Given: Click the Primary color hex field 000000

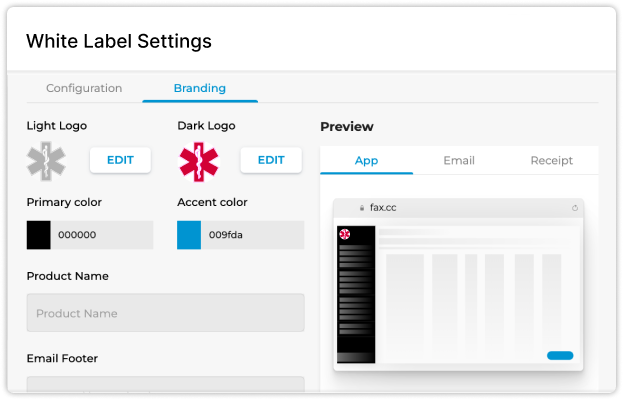Looking at the screenshot, I should 102,235.
